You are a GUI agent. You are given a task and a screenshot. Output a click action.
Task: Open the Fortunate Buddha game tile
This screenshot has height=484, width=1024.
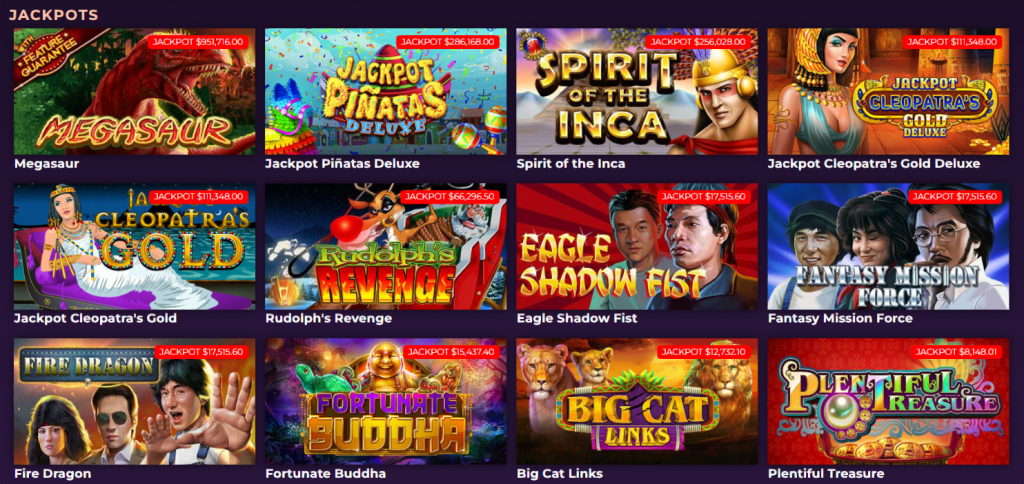point(385,401)
